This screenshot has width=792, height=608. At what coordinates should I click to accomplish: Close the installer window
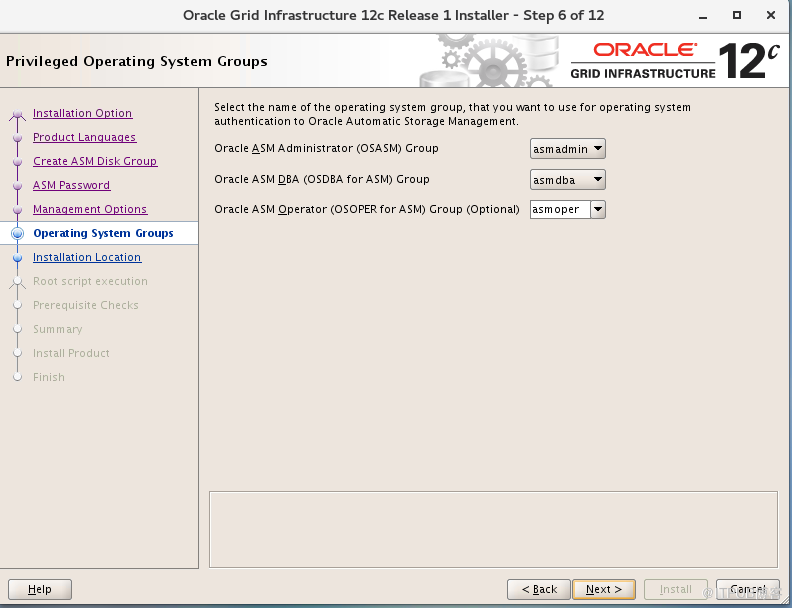[771, 15]
